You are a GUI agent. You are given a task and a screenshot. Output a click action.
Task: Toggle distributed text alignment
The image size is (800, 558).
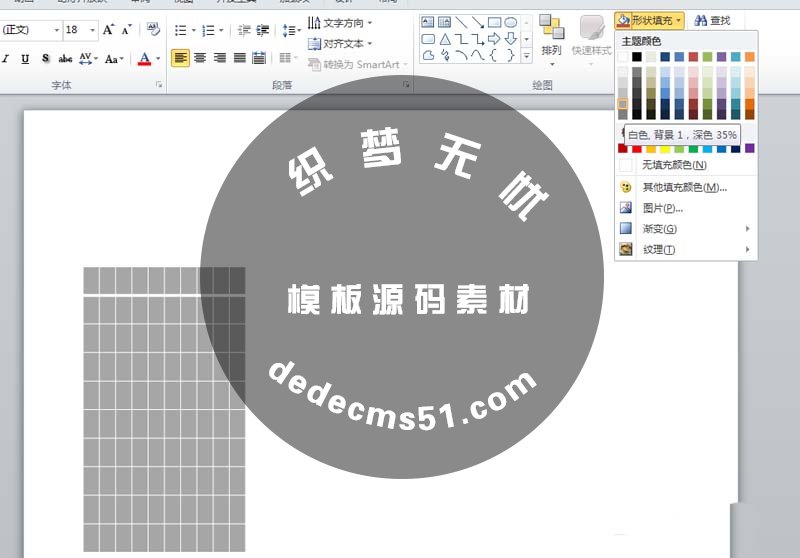[259, 58]
